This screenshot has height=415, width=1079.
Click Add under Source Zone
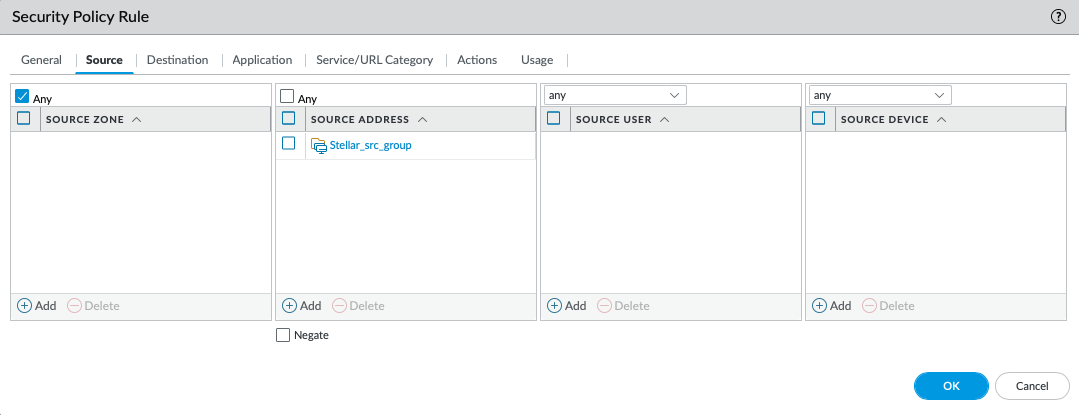click(37, 306)
